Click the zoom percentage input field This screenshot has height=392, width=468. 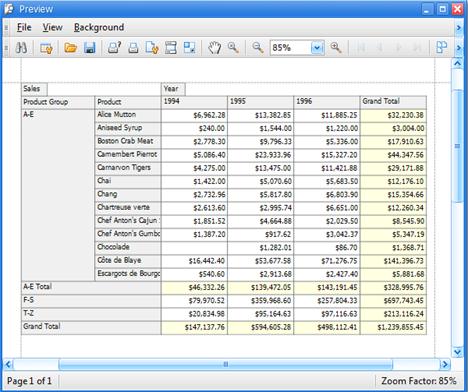(x=291, y=48)
